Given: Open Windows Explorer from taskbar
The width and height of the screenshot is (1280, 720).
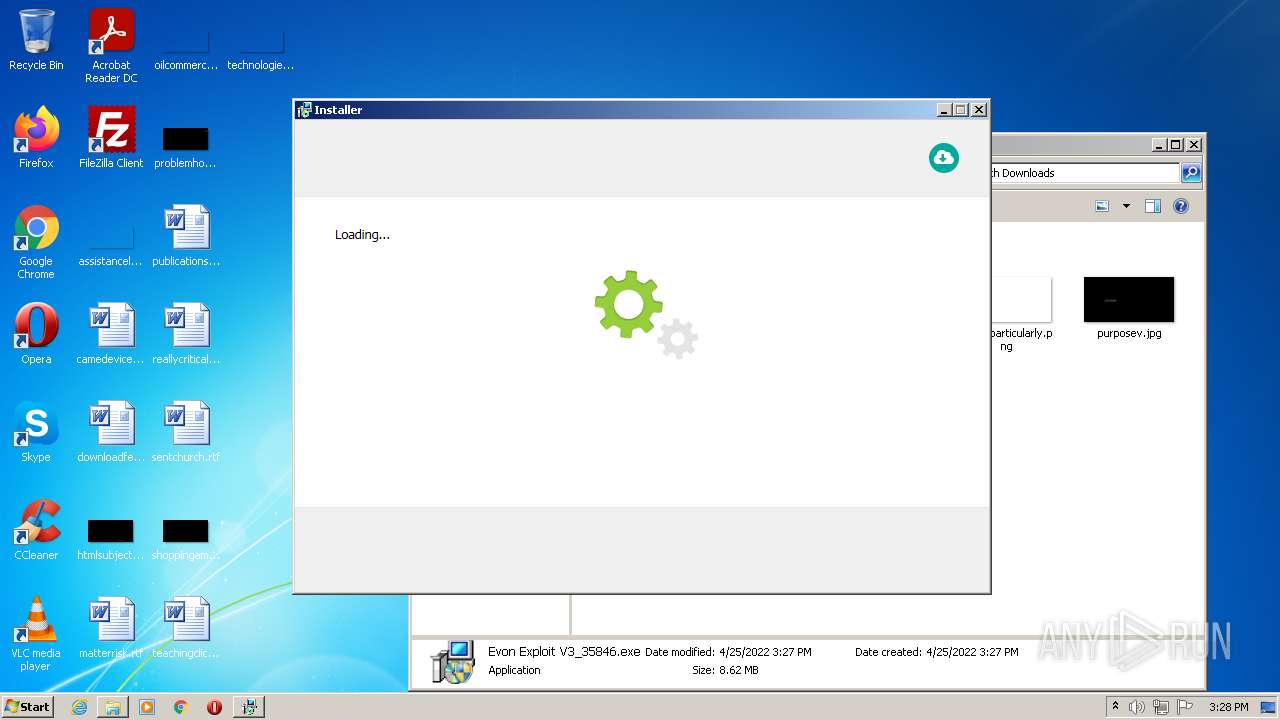Looking at the screenshot, I should pyautogui.click(x=113, y=707).
